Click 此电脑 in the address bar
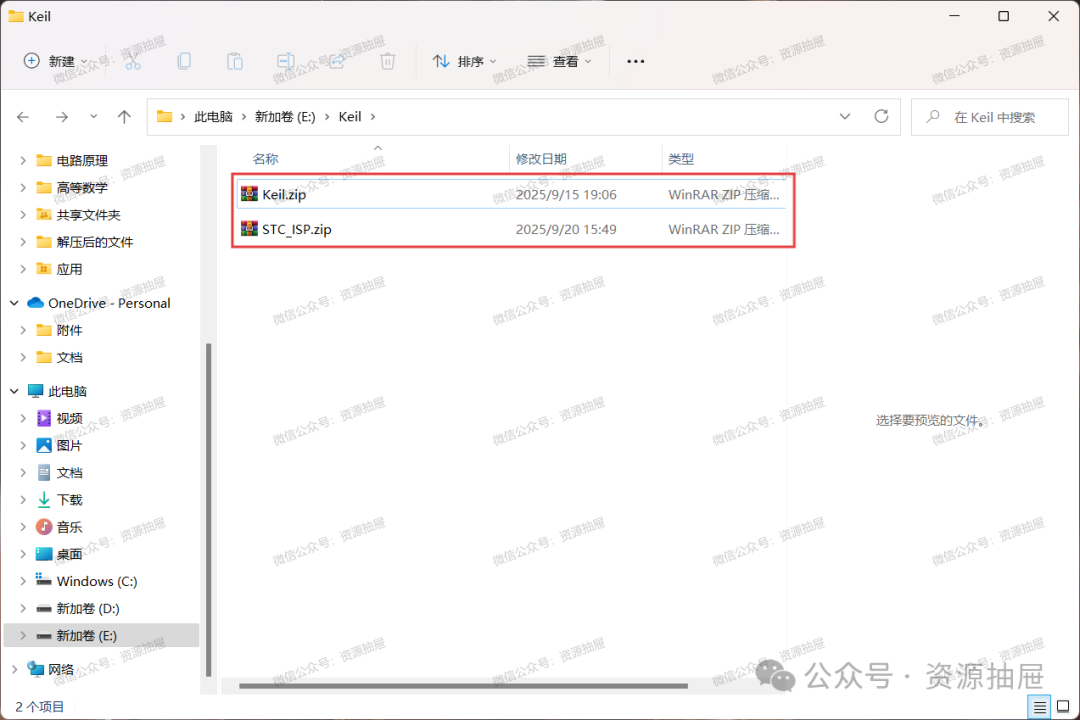The height and width of the screenshot is (720, 1080). click(x=214, y=117)
